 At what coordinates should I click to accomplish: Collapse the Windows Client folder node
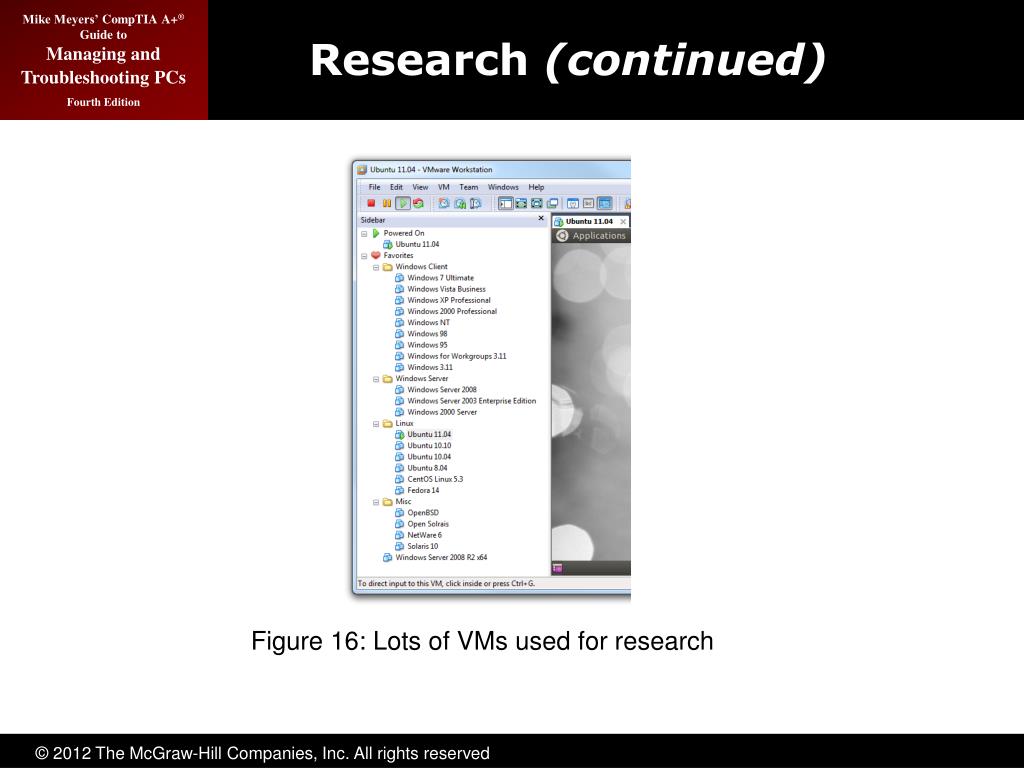tap(376, 268)
